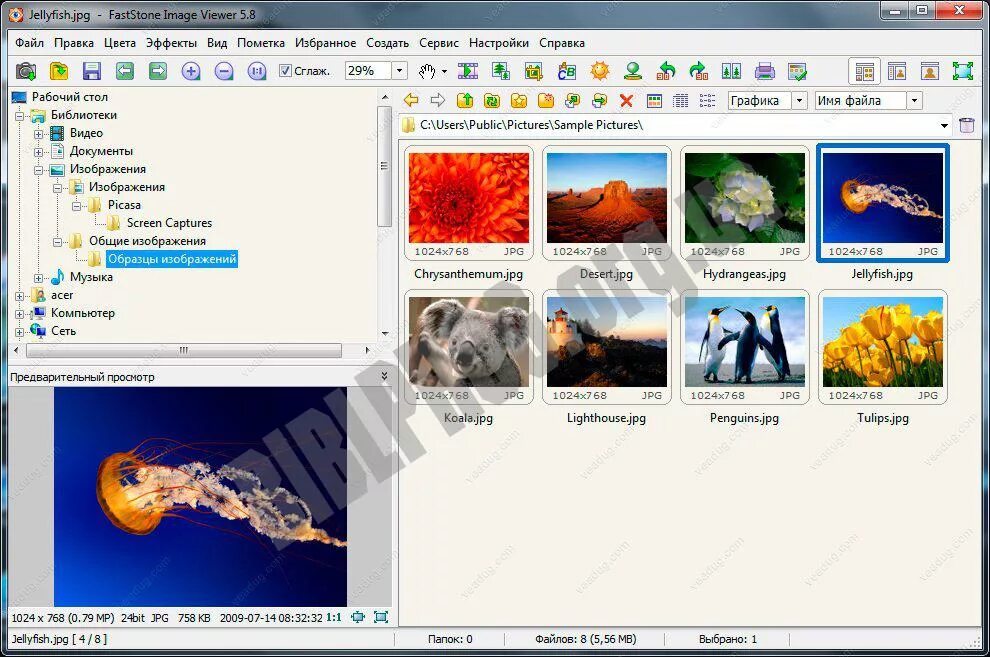Click the actual size 1:1 toolbar icon
This screenshot has width=990, height=657.
point(256,71)
